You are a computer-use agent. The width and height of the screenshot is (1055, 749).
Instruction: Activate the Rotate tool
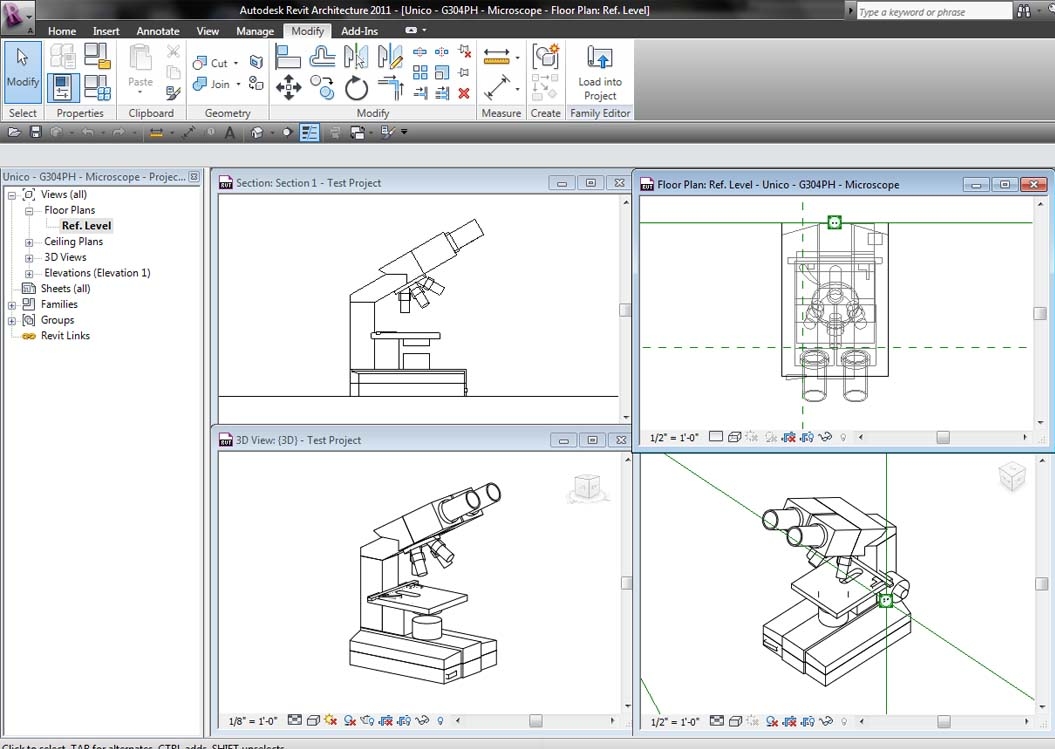356,88
